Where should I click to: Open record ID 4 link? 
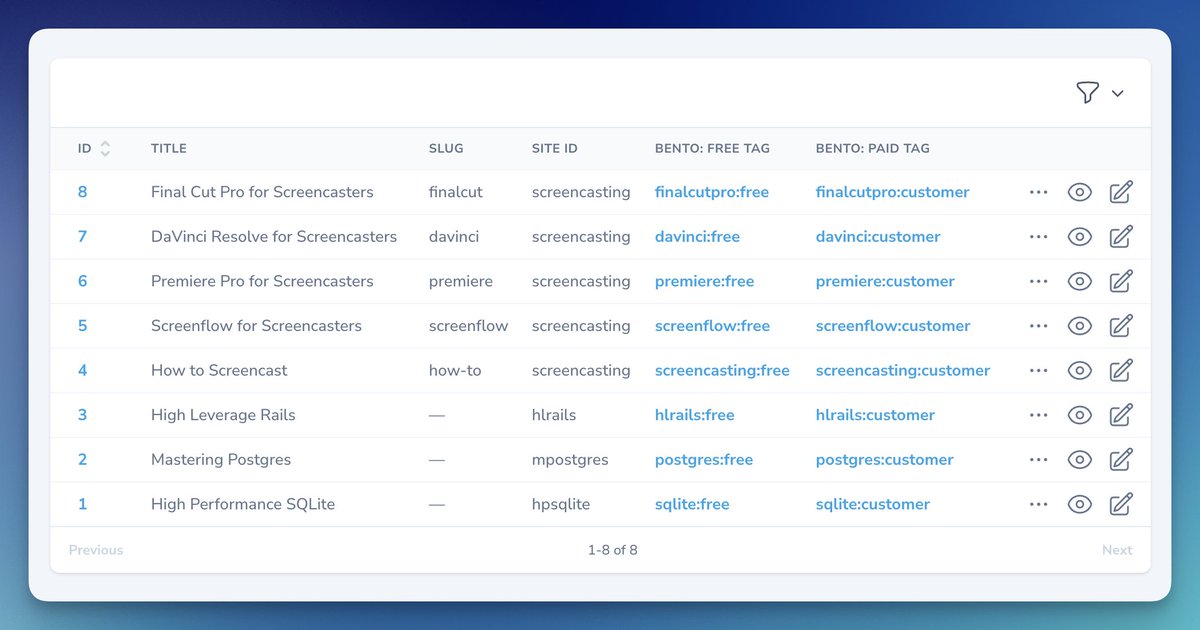click(83, 370)
